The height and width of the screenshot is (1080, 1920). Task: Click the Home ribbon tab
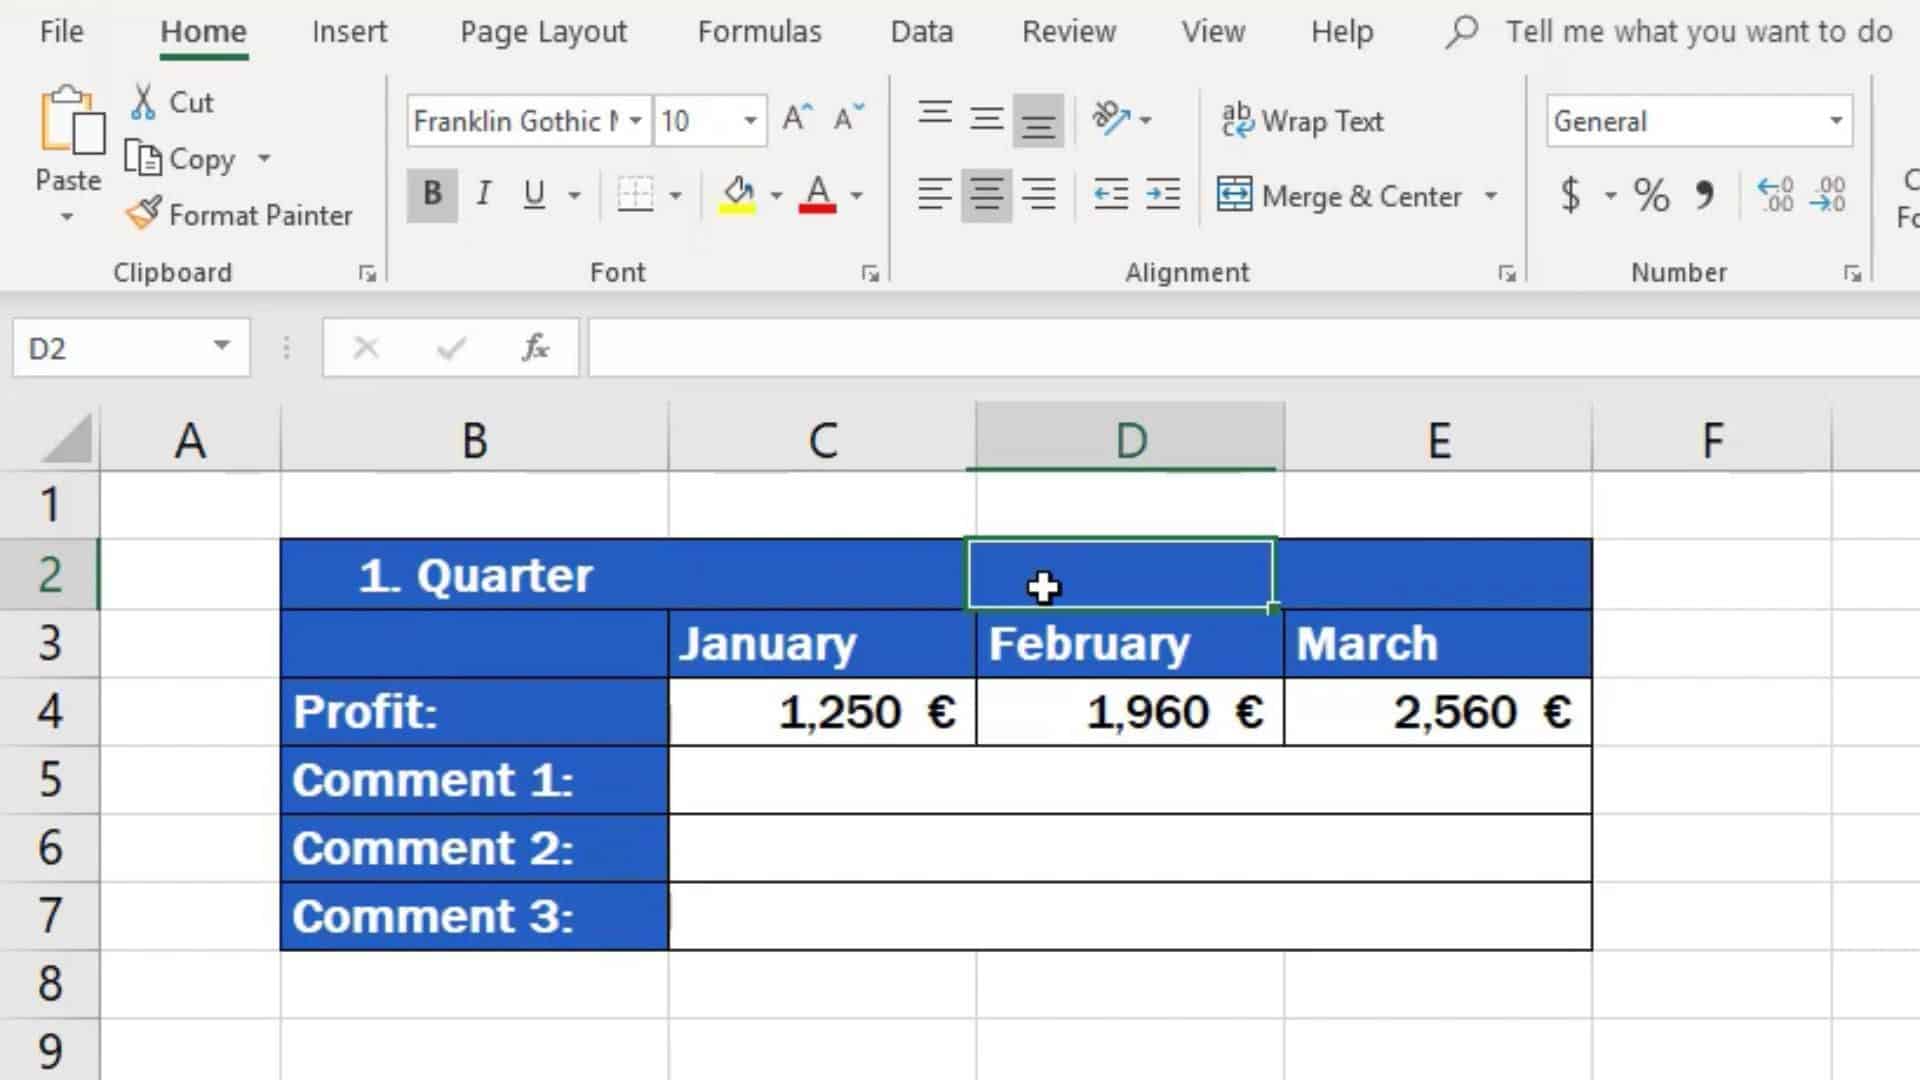pyautogui.click(x=203, y=30)
